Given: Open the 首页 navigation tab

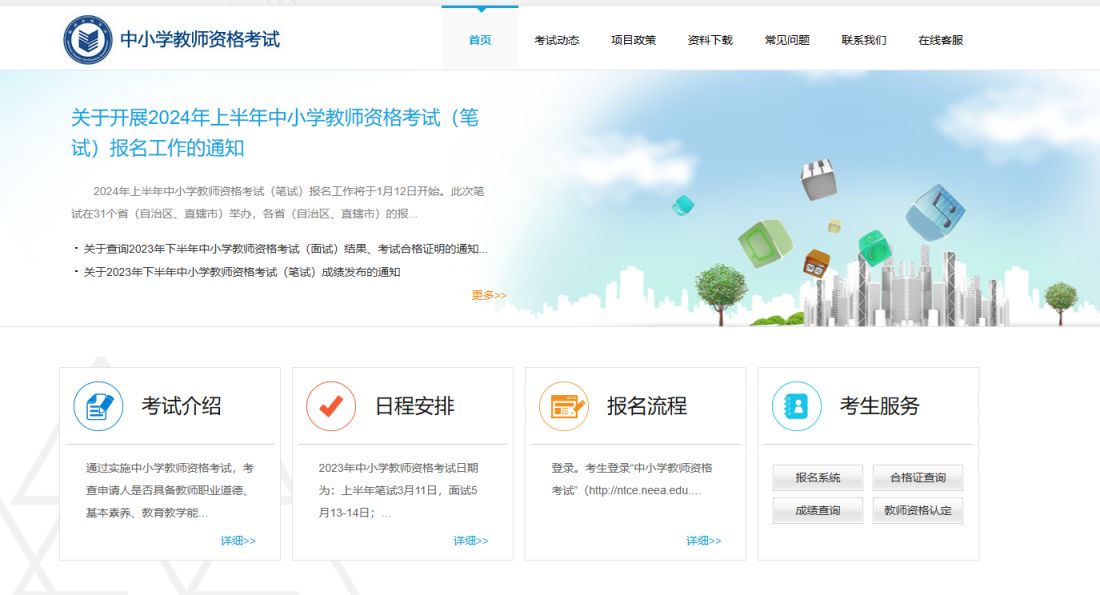Looking at the screenshot, I should 480,40.
